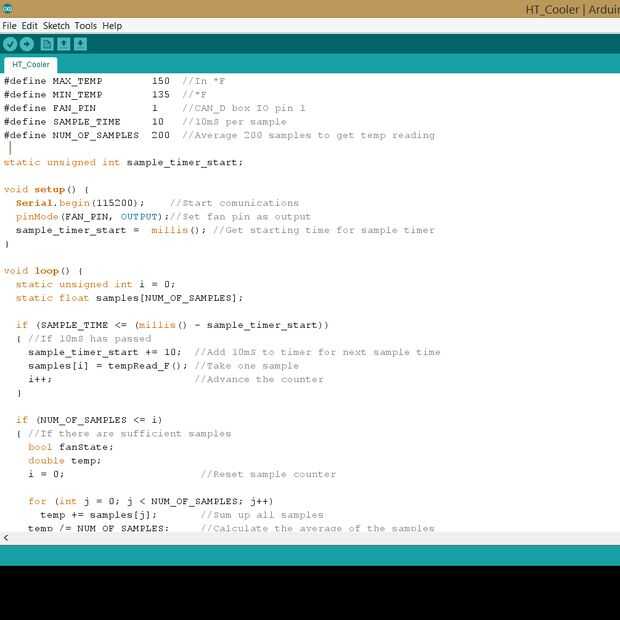Click 'void loop()' line

coord(43,271)
